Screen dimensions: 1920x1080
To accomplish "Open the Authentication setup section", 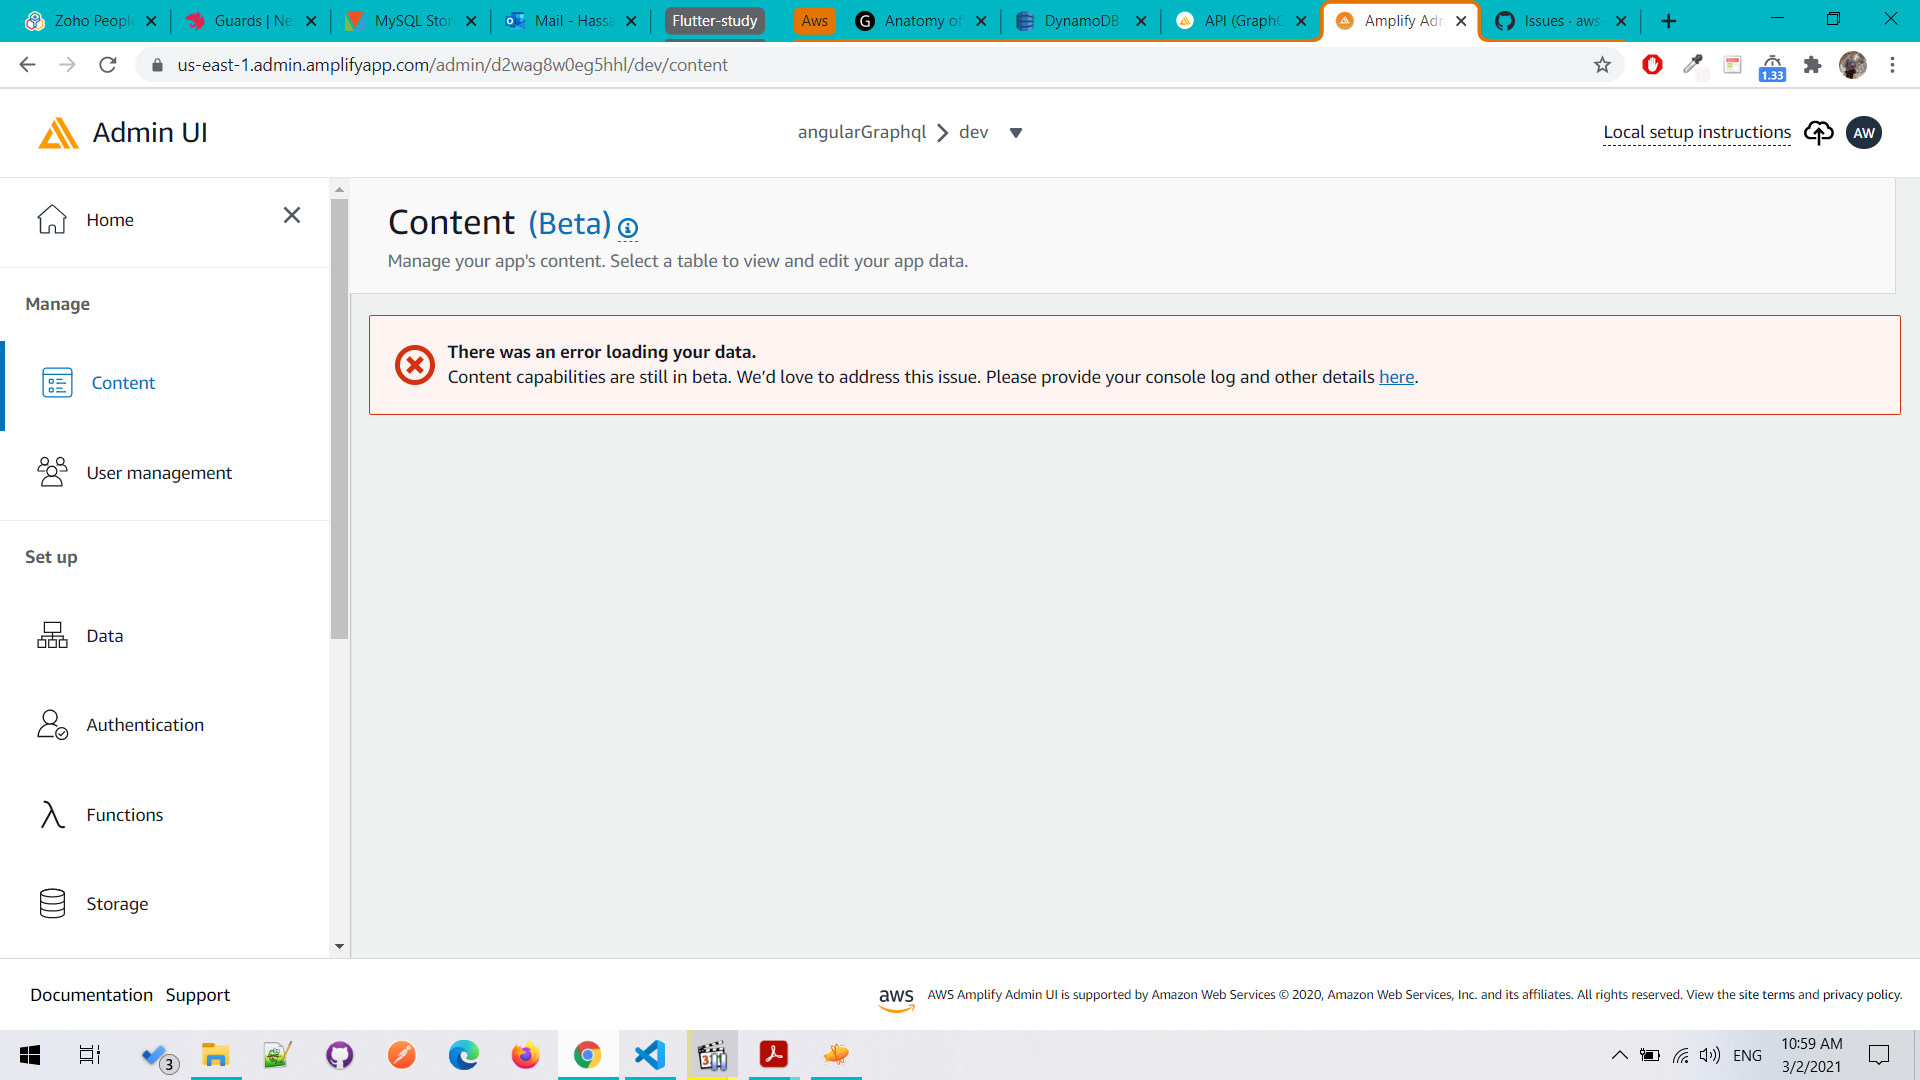I will click(144, 724).
